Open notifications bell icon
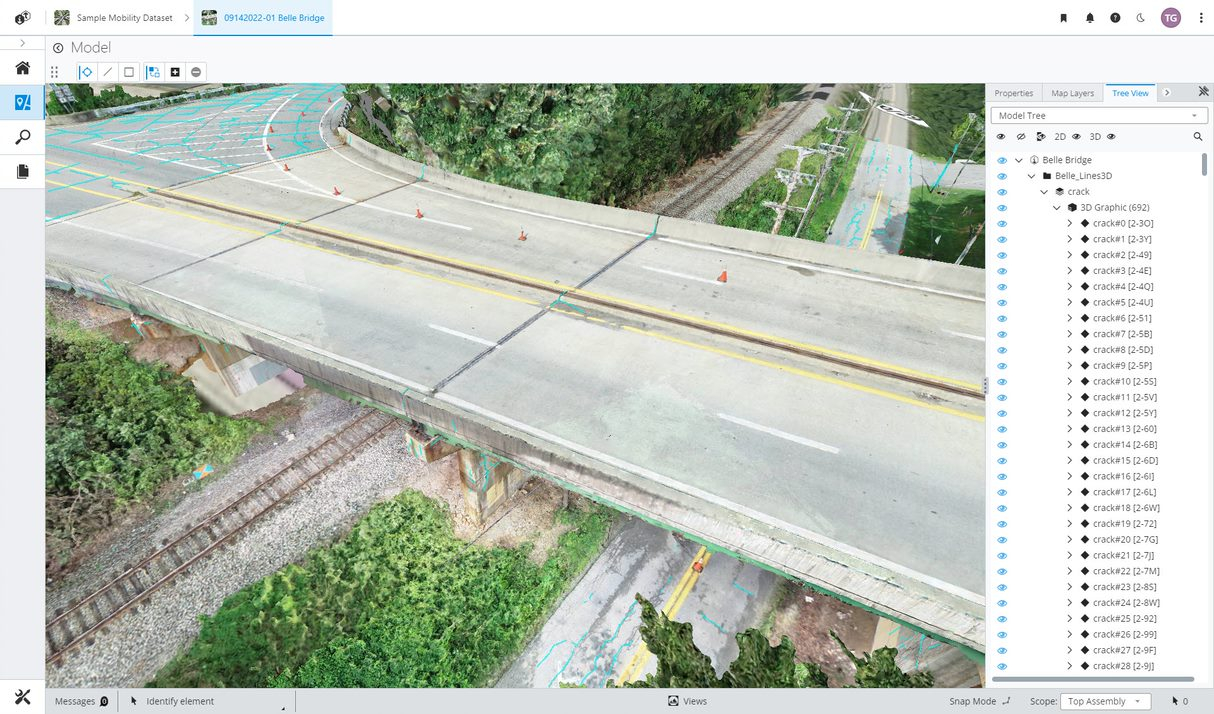Image resolution: width=1214 pixels, height=714 pixels. point(1090,18)
